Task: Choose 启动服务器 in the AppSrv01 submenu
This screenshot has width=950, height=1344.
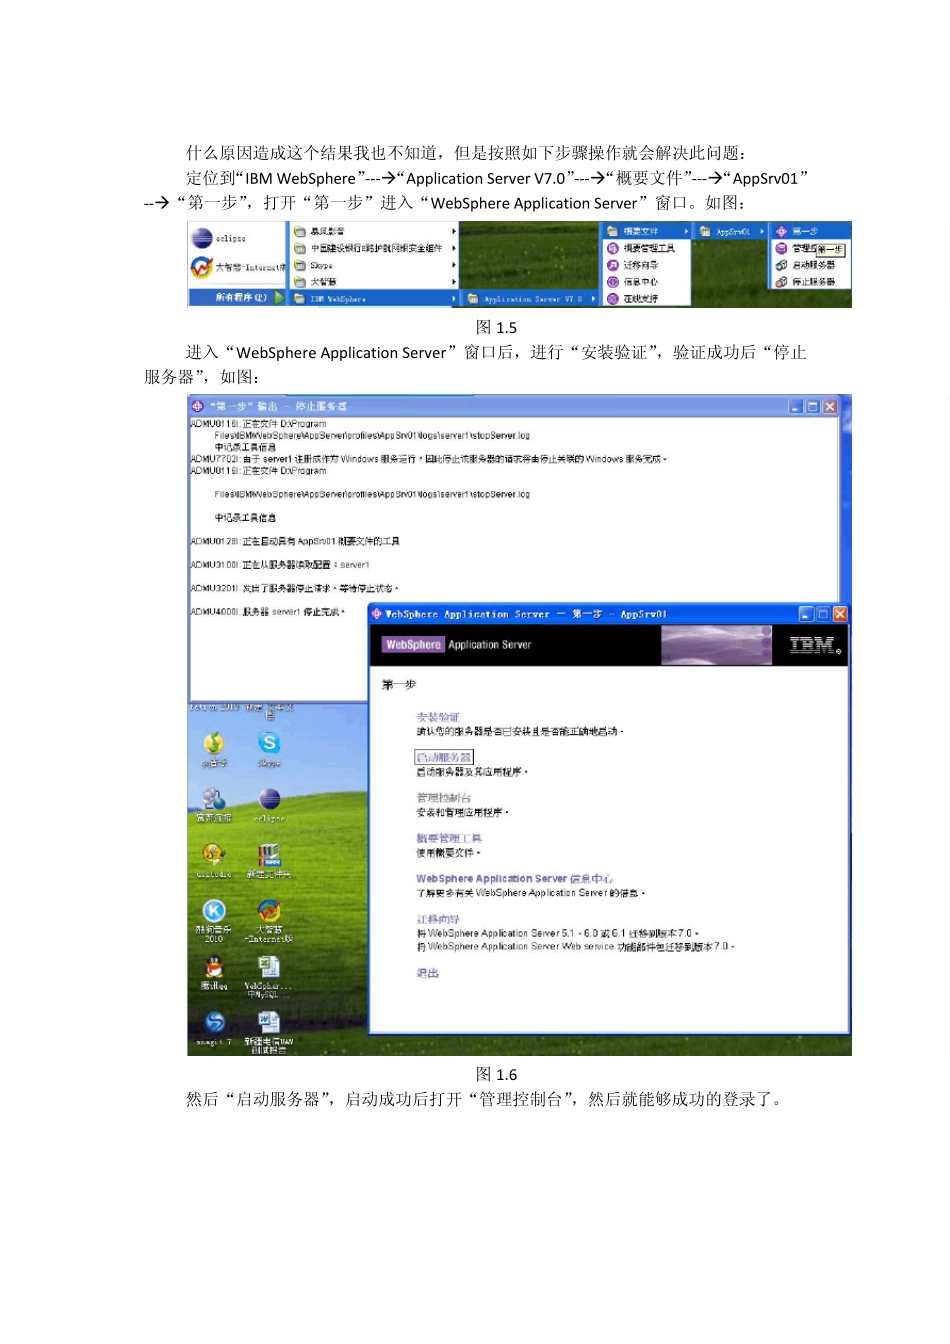Action: pyautogui.click(x=811, y=265)
